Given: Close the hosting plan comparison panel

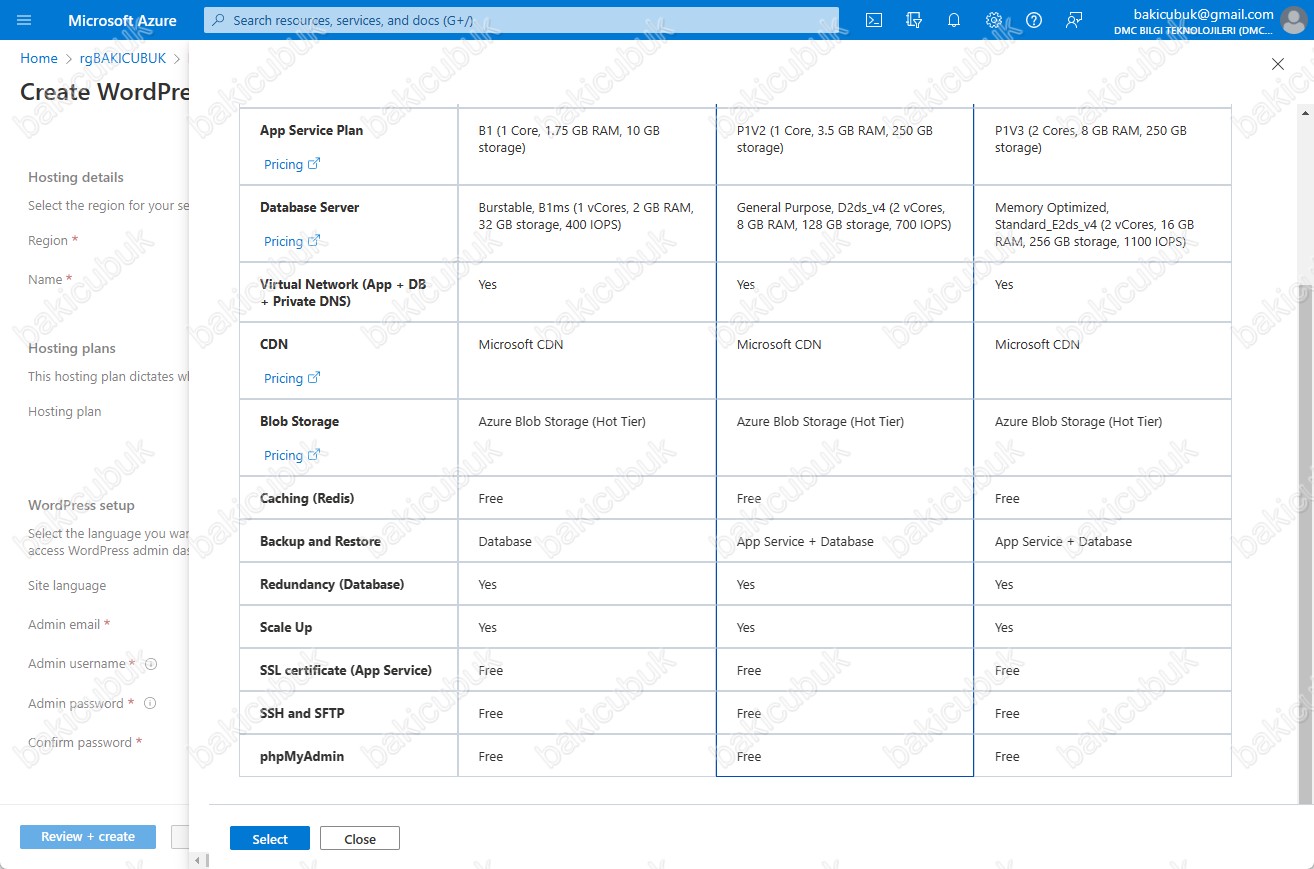Looking at the screenshot, I should pos(1277,64).
